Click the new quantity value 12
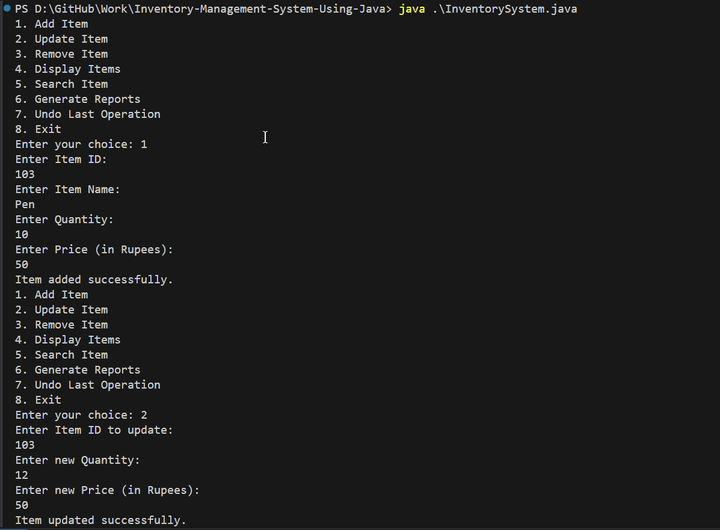720x530 pixels. click(22, 475)
